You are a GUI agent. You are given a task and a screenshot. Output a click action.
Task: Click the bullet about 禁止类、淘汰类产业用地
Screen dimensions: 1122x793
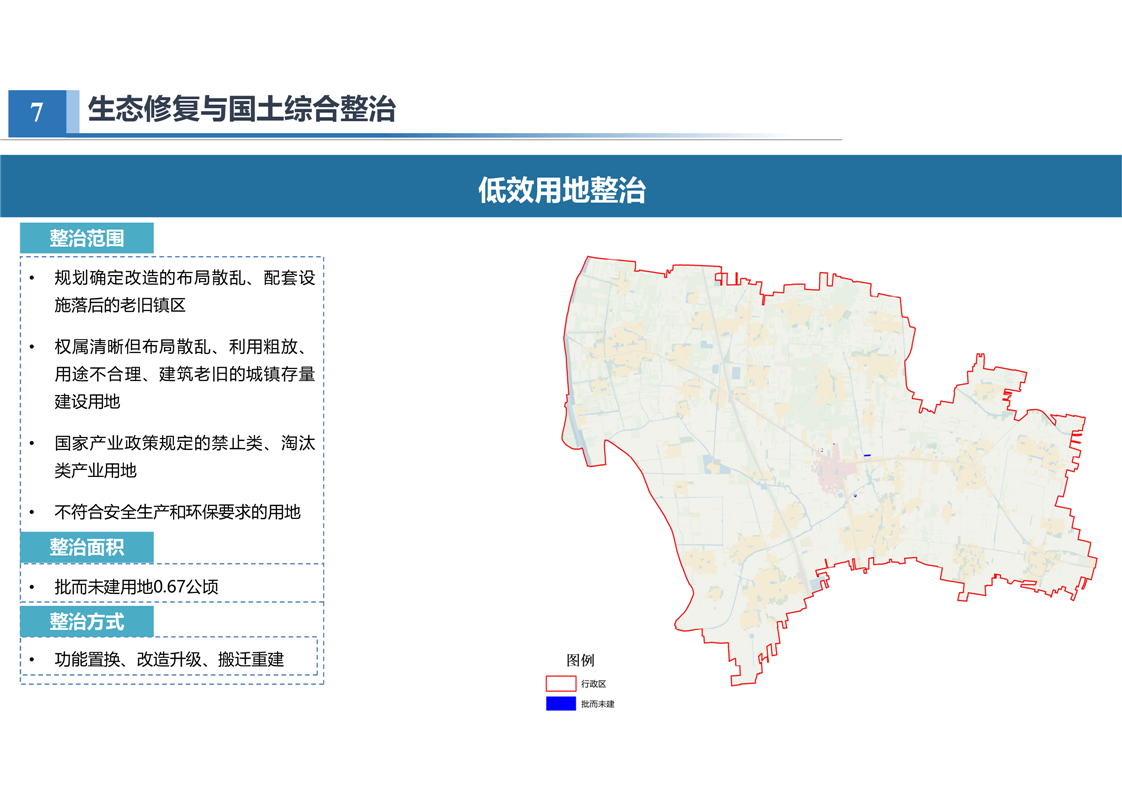[x=184, y=456]
